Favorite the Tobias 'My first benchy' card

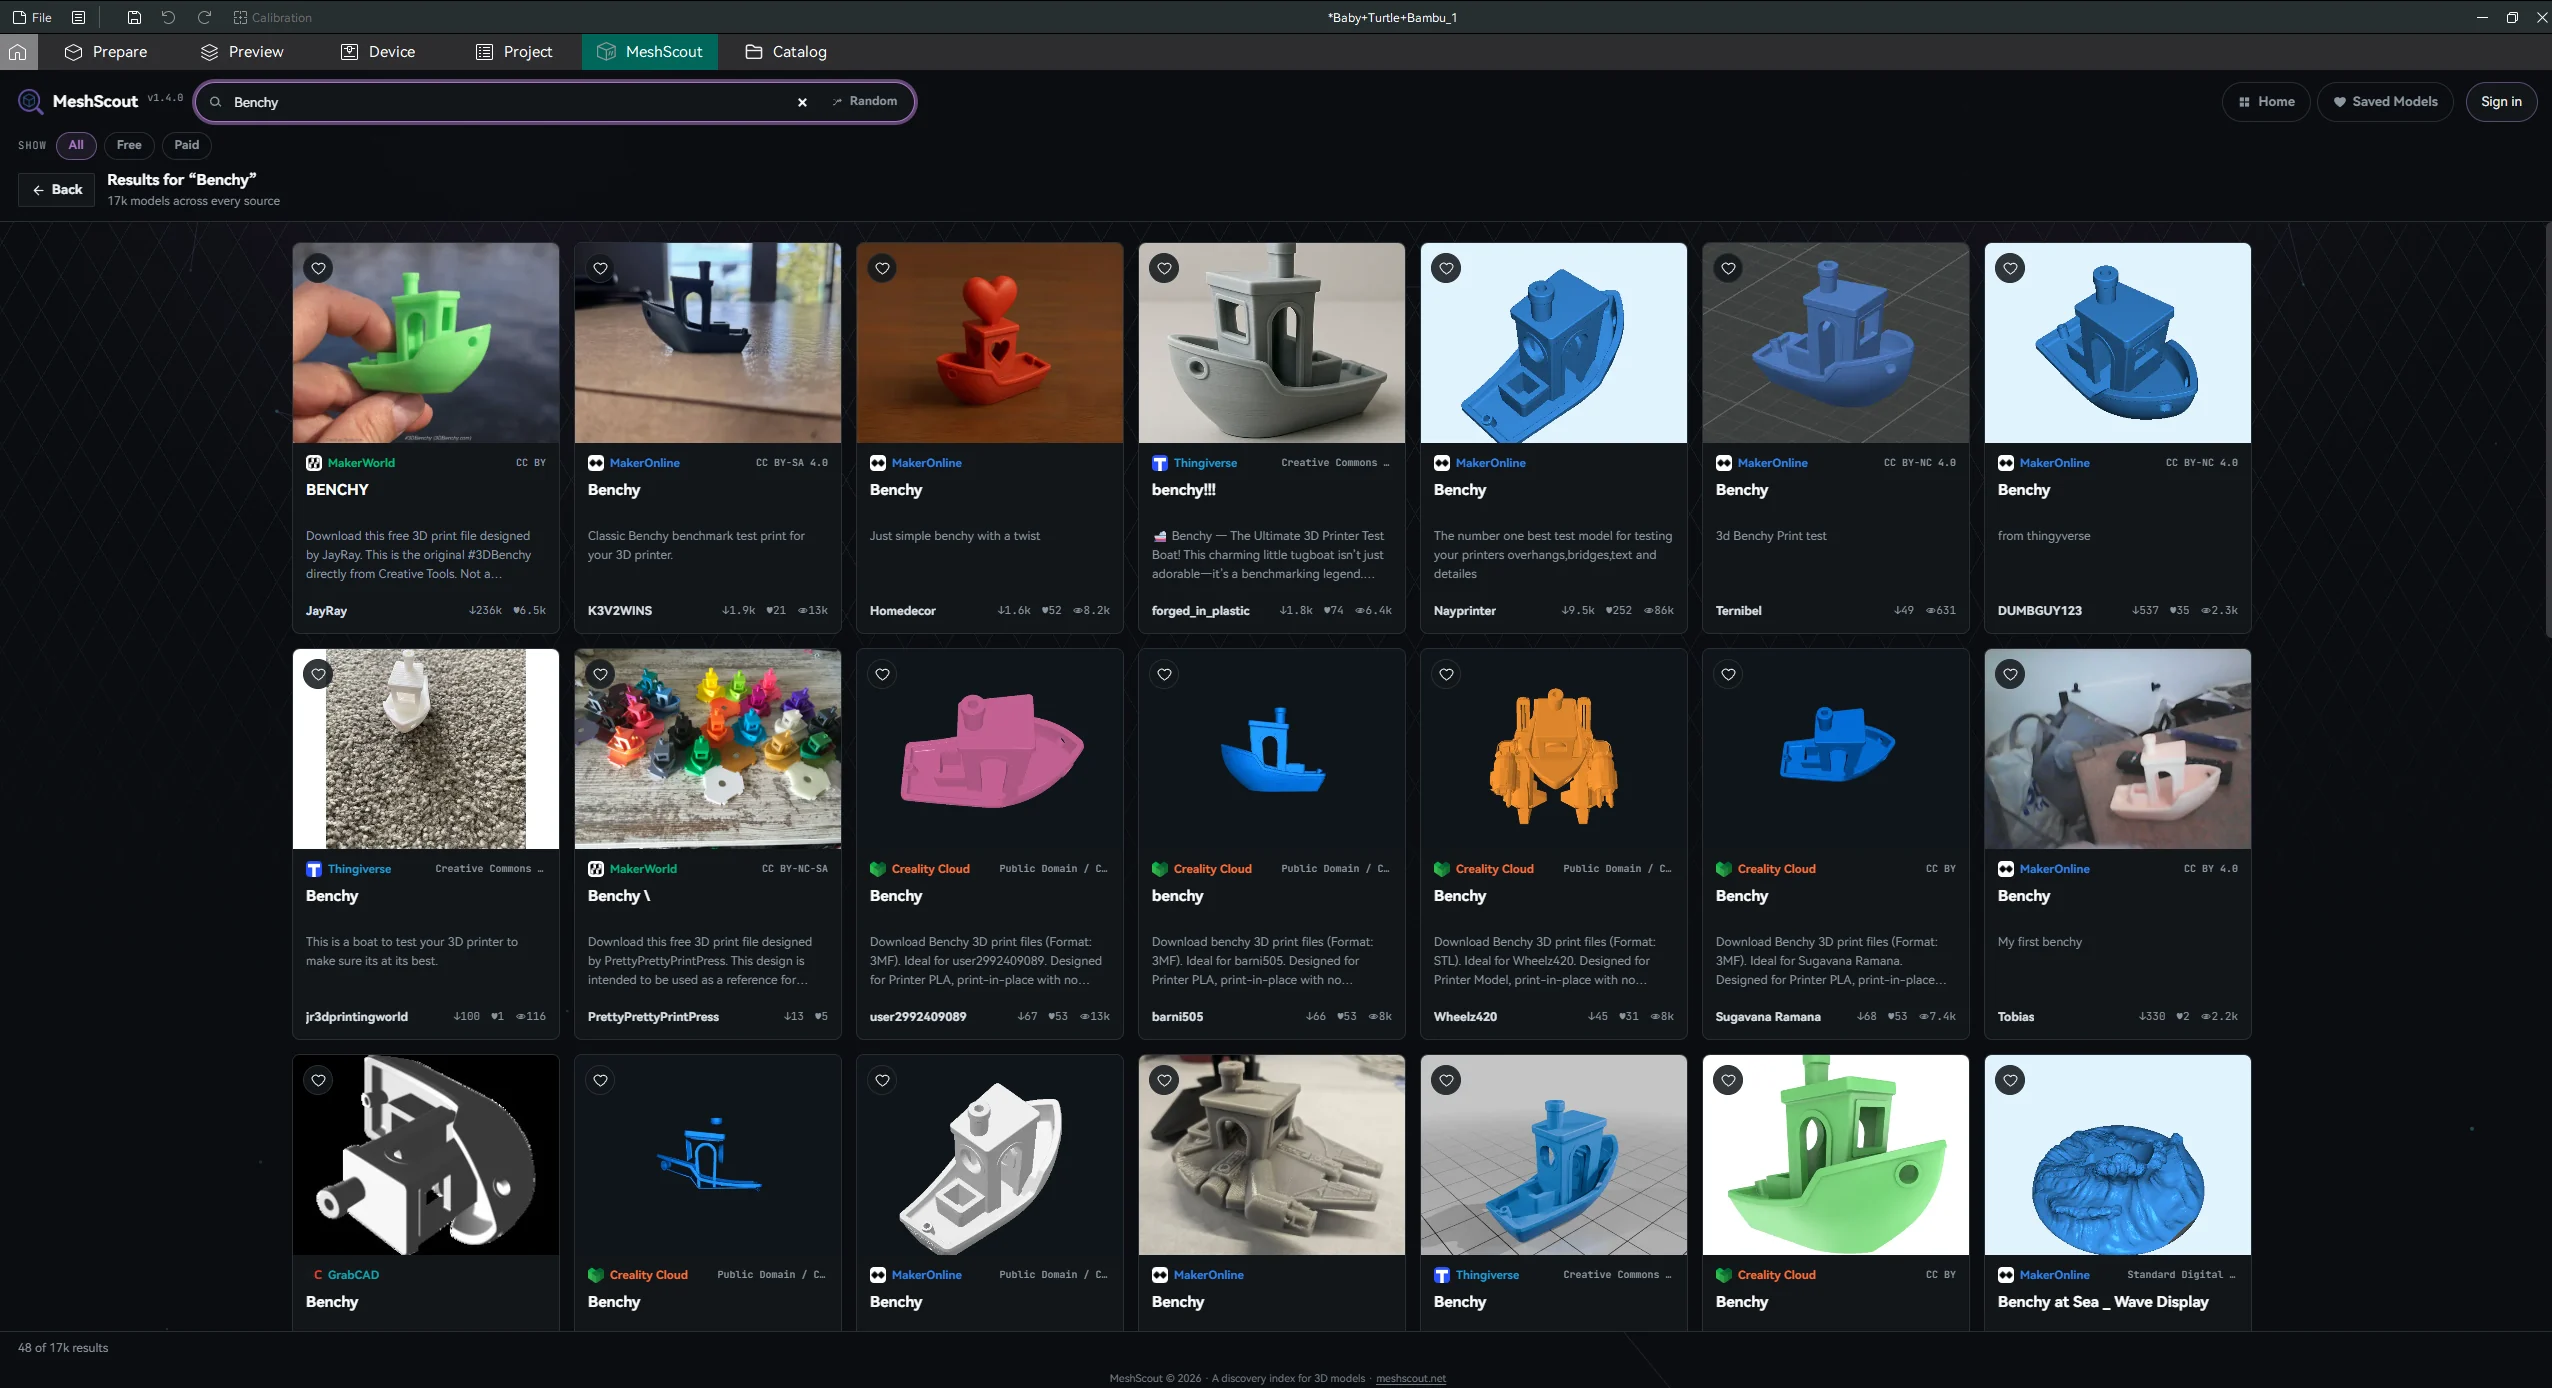[2010, 674]
